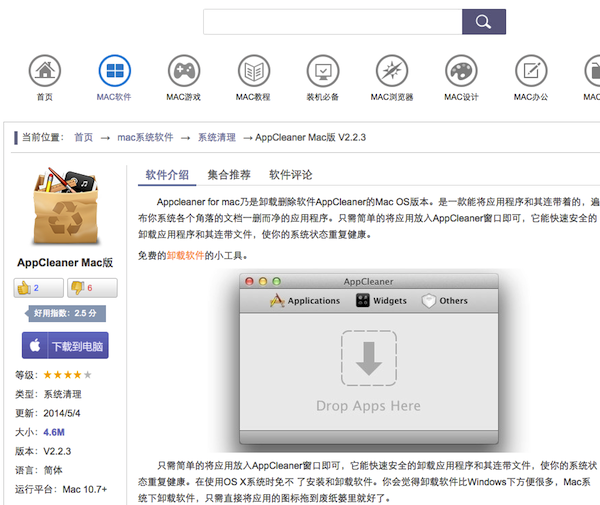
Task: Click breadcrumb text AppCleaner Mac版 V2.2.3
Action: 310,137
